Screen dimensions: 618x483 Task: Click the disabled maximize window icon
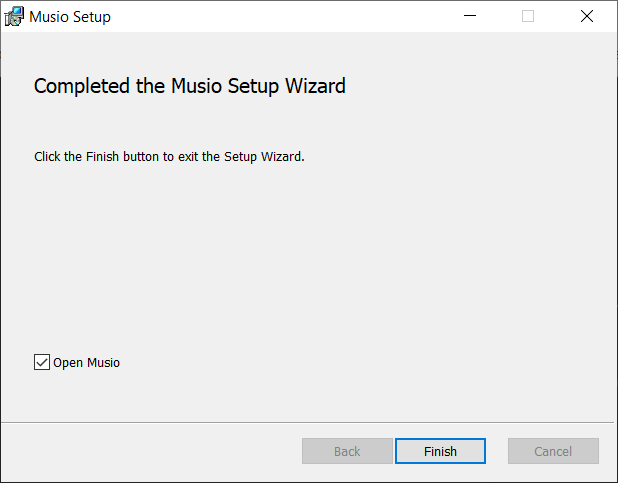click(528, 16)
